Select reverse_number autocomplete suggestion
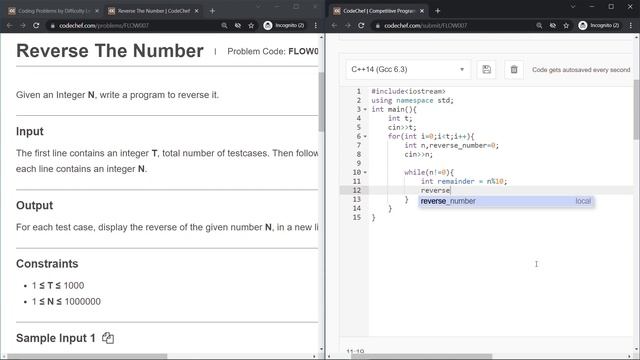Image resolution: width=640 pixels, height=360 pixels. pyautogui.click(x=506, y=201)
